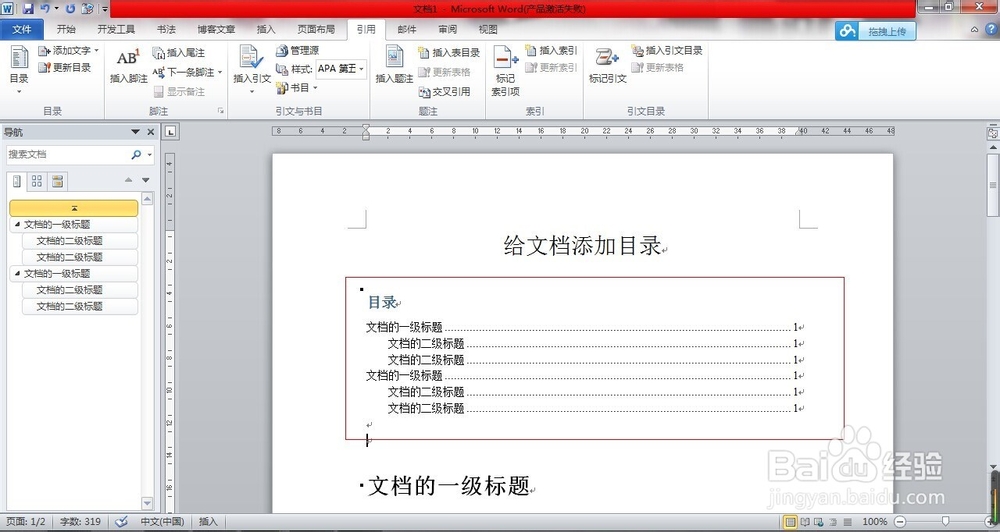Switch to the 开始 home tab
Screen dimensions: 1000x532
(x=66, y=29)
